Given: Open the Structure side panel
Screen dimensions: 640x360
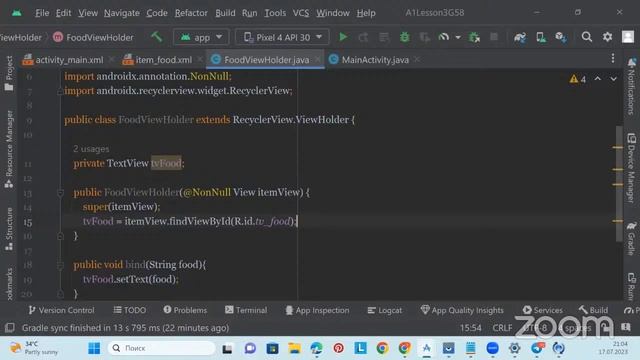Looking at the screenshot, I should click(9, 229).
